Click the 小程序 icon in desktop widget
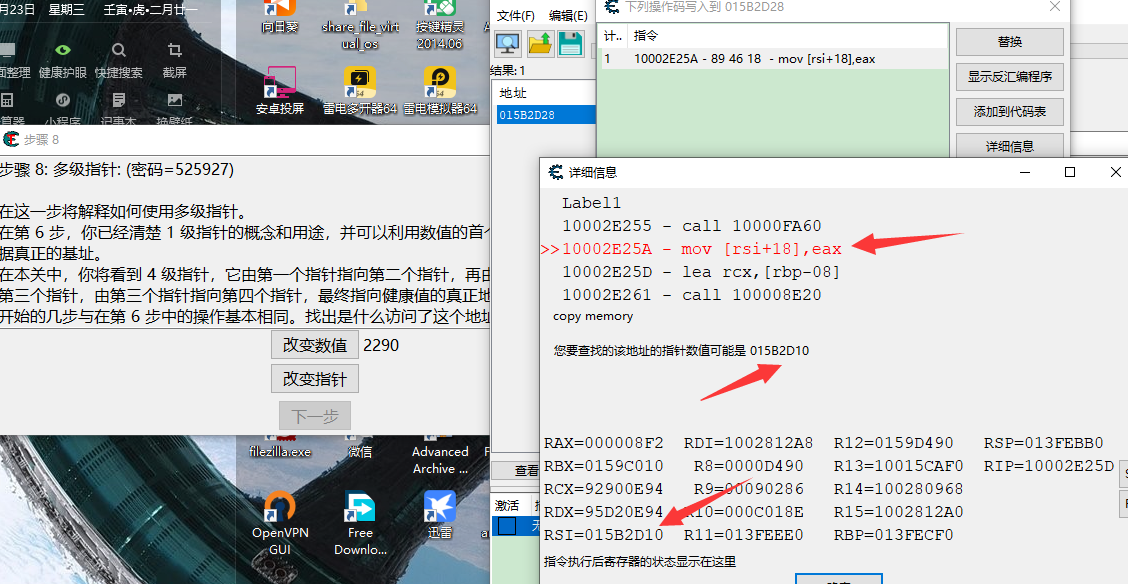Screen dimensions: 1128x584 coord(63,99)
